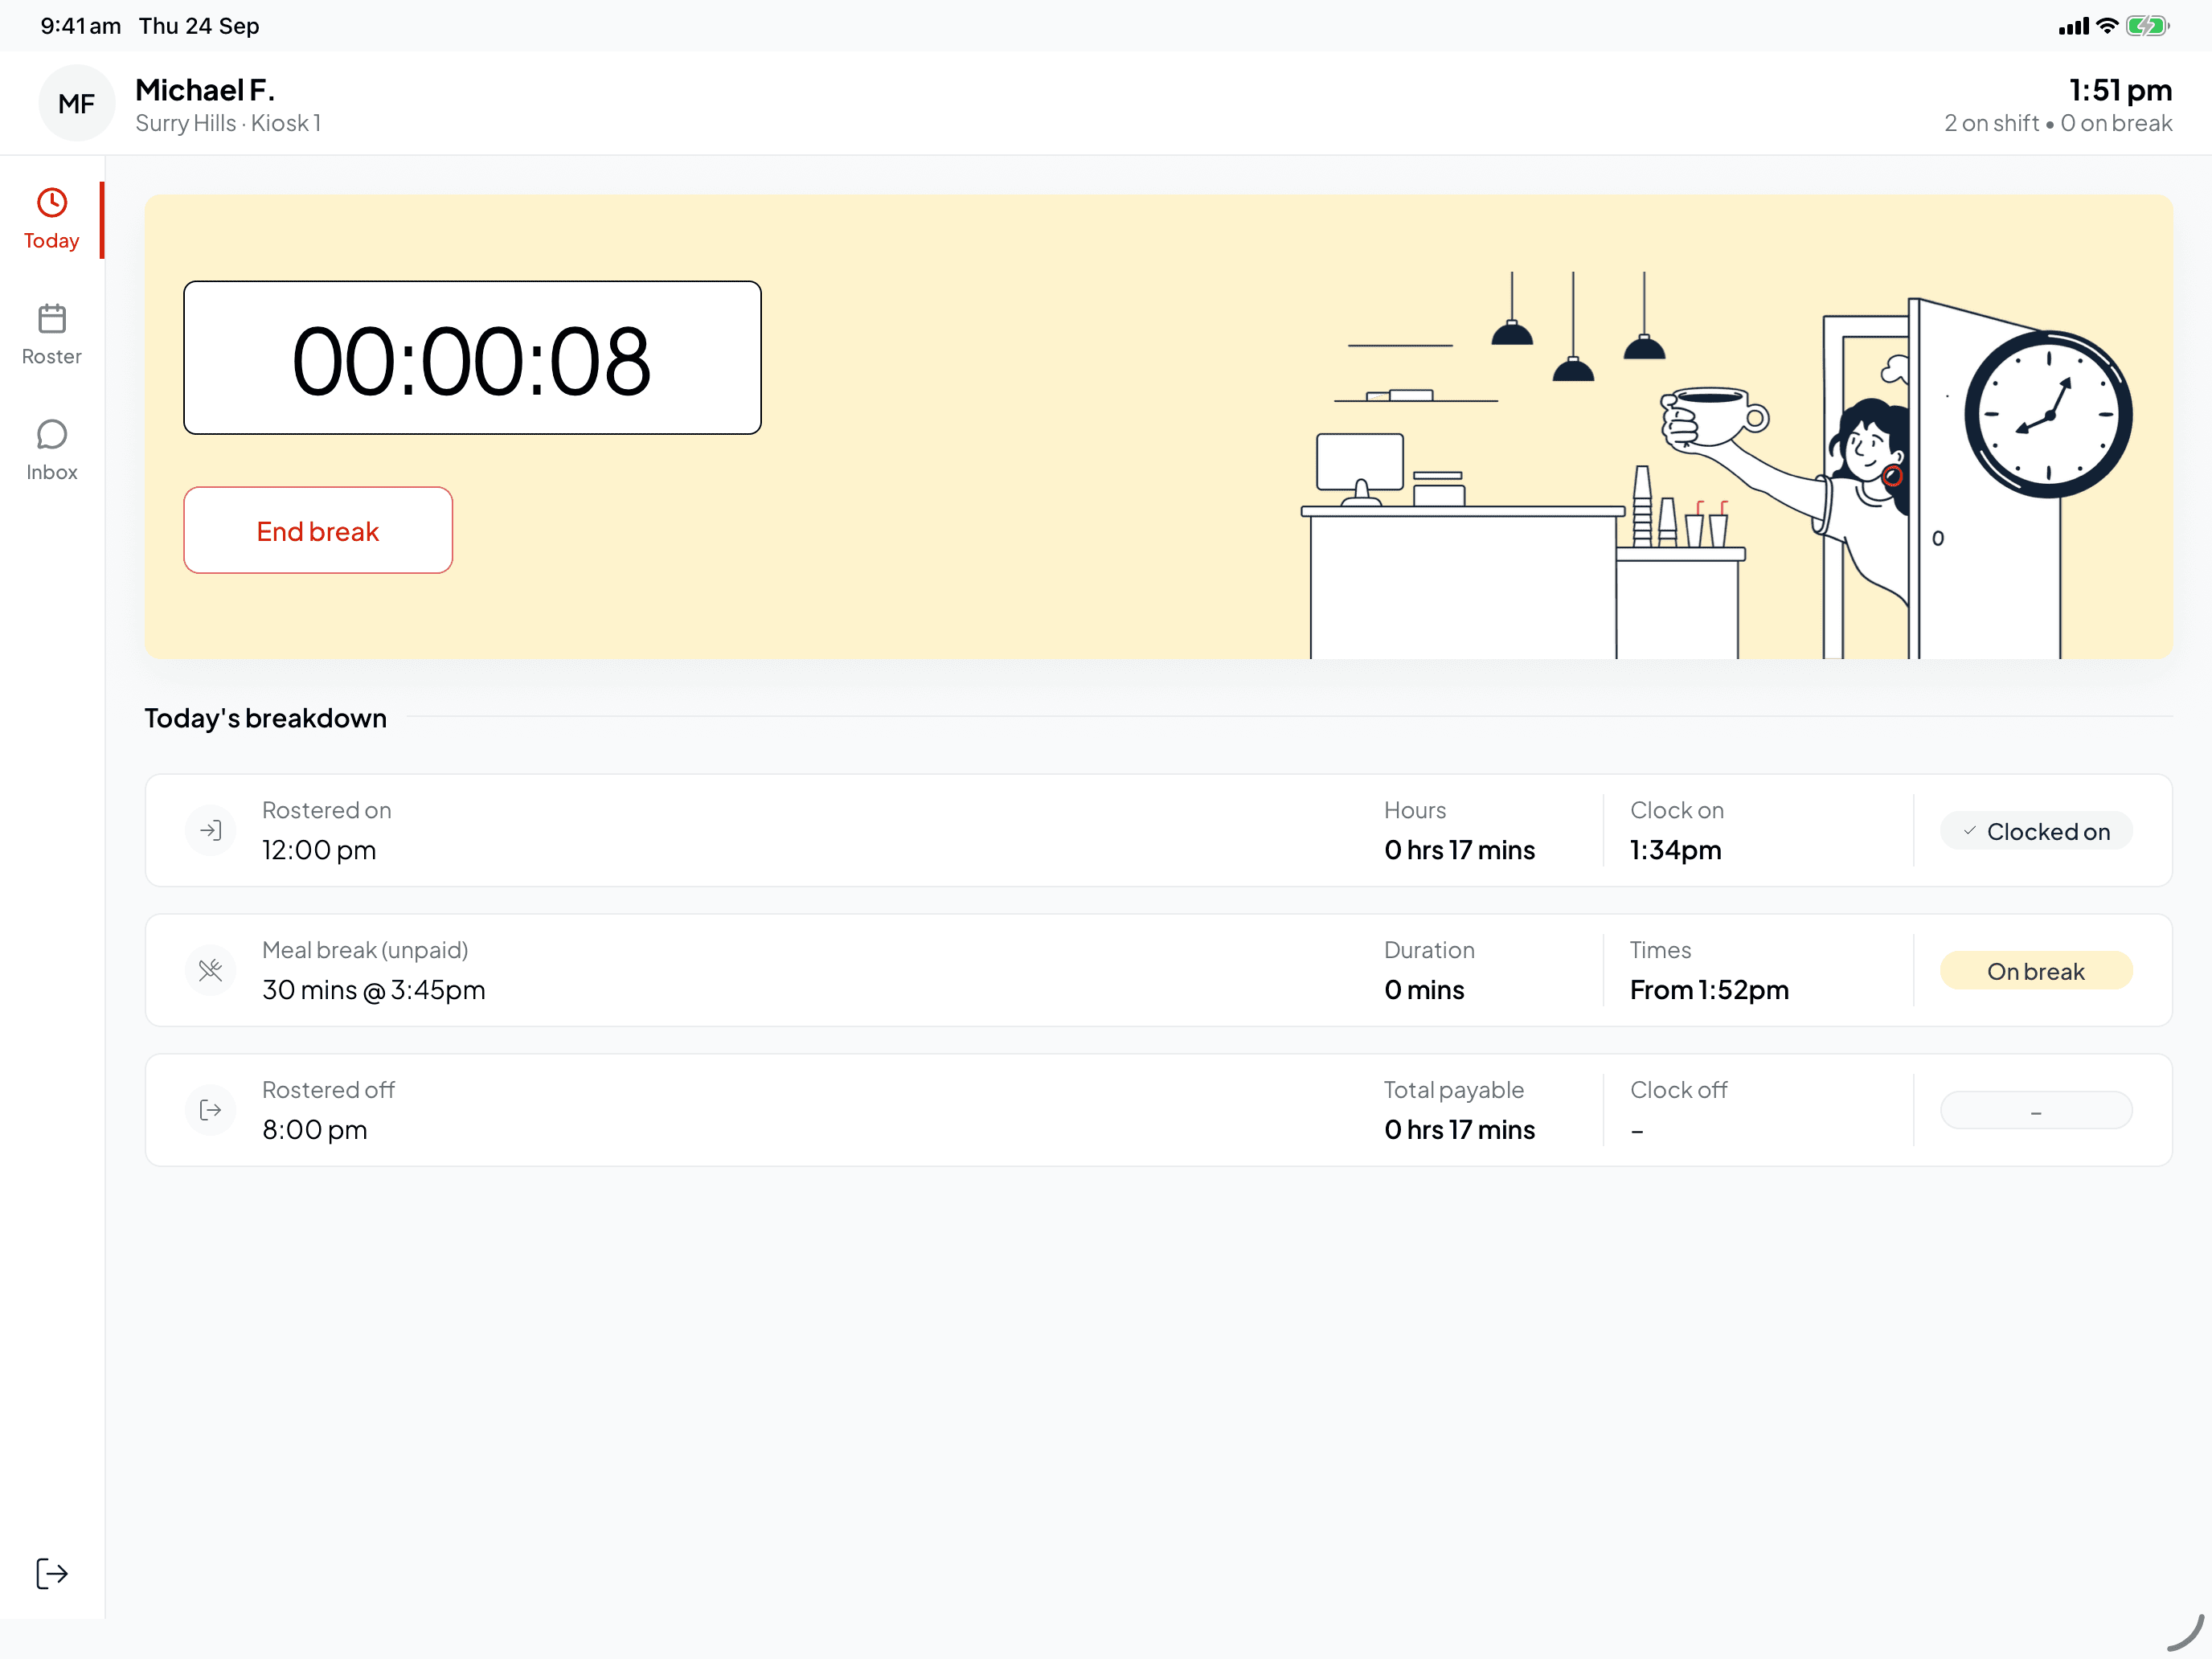2212x1659 pixels.
Task: Click the Inbox speech bubble icon
Action: coord(52,434)
